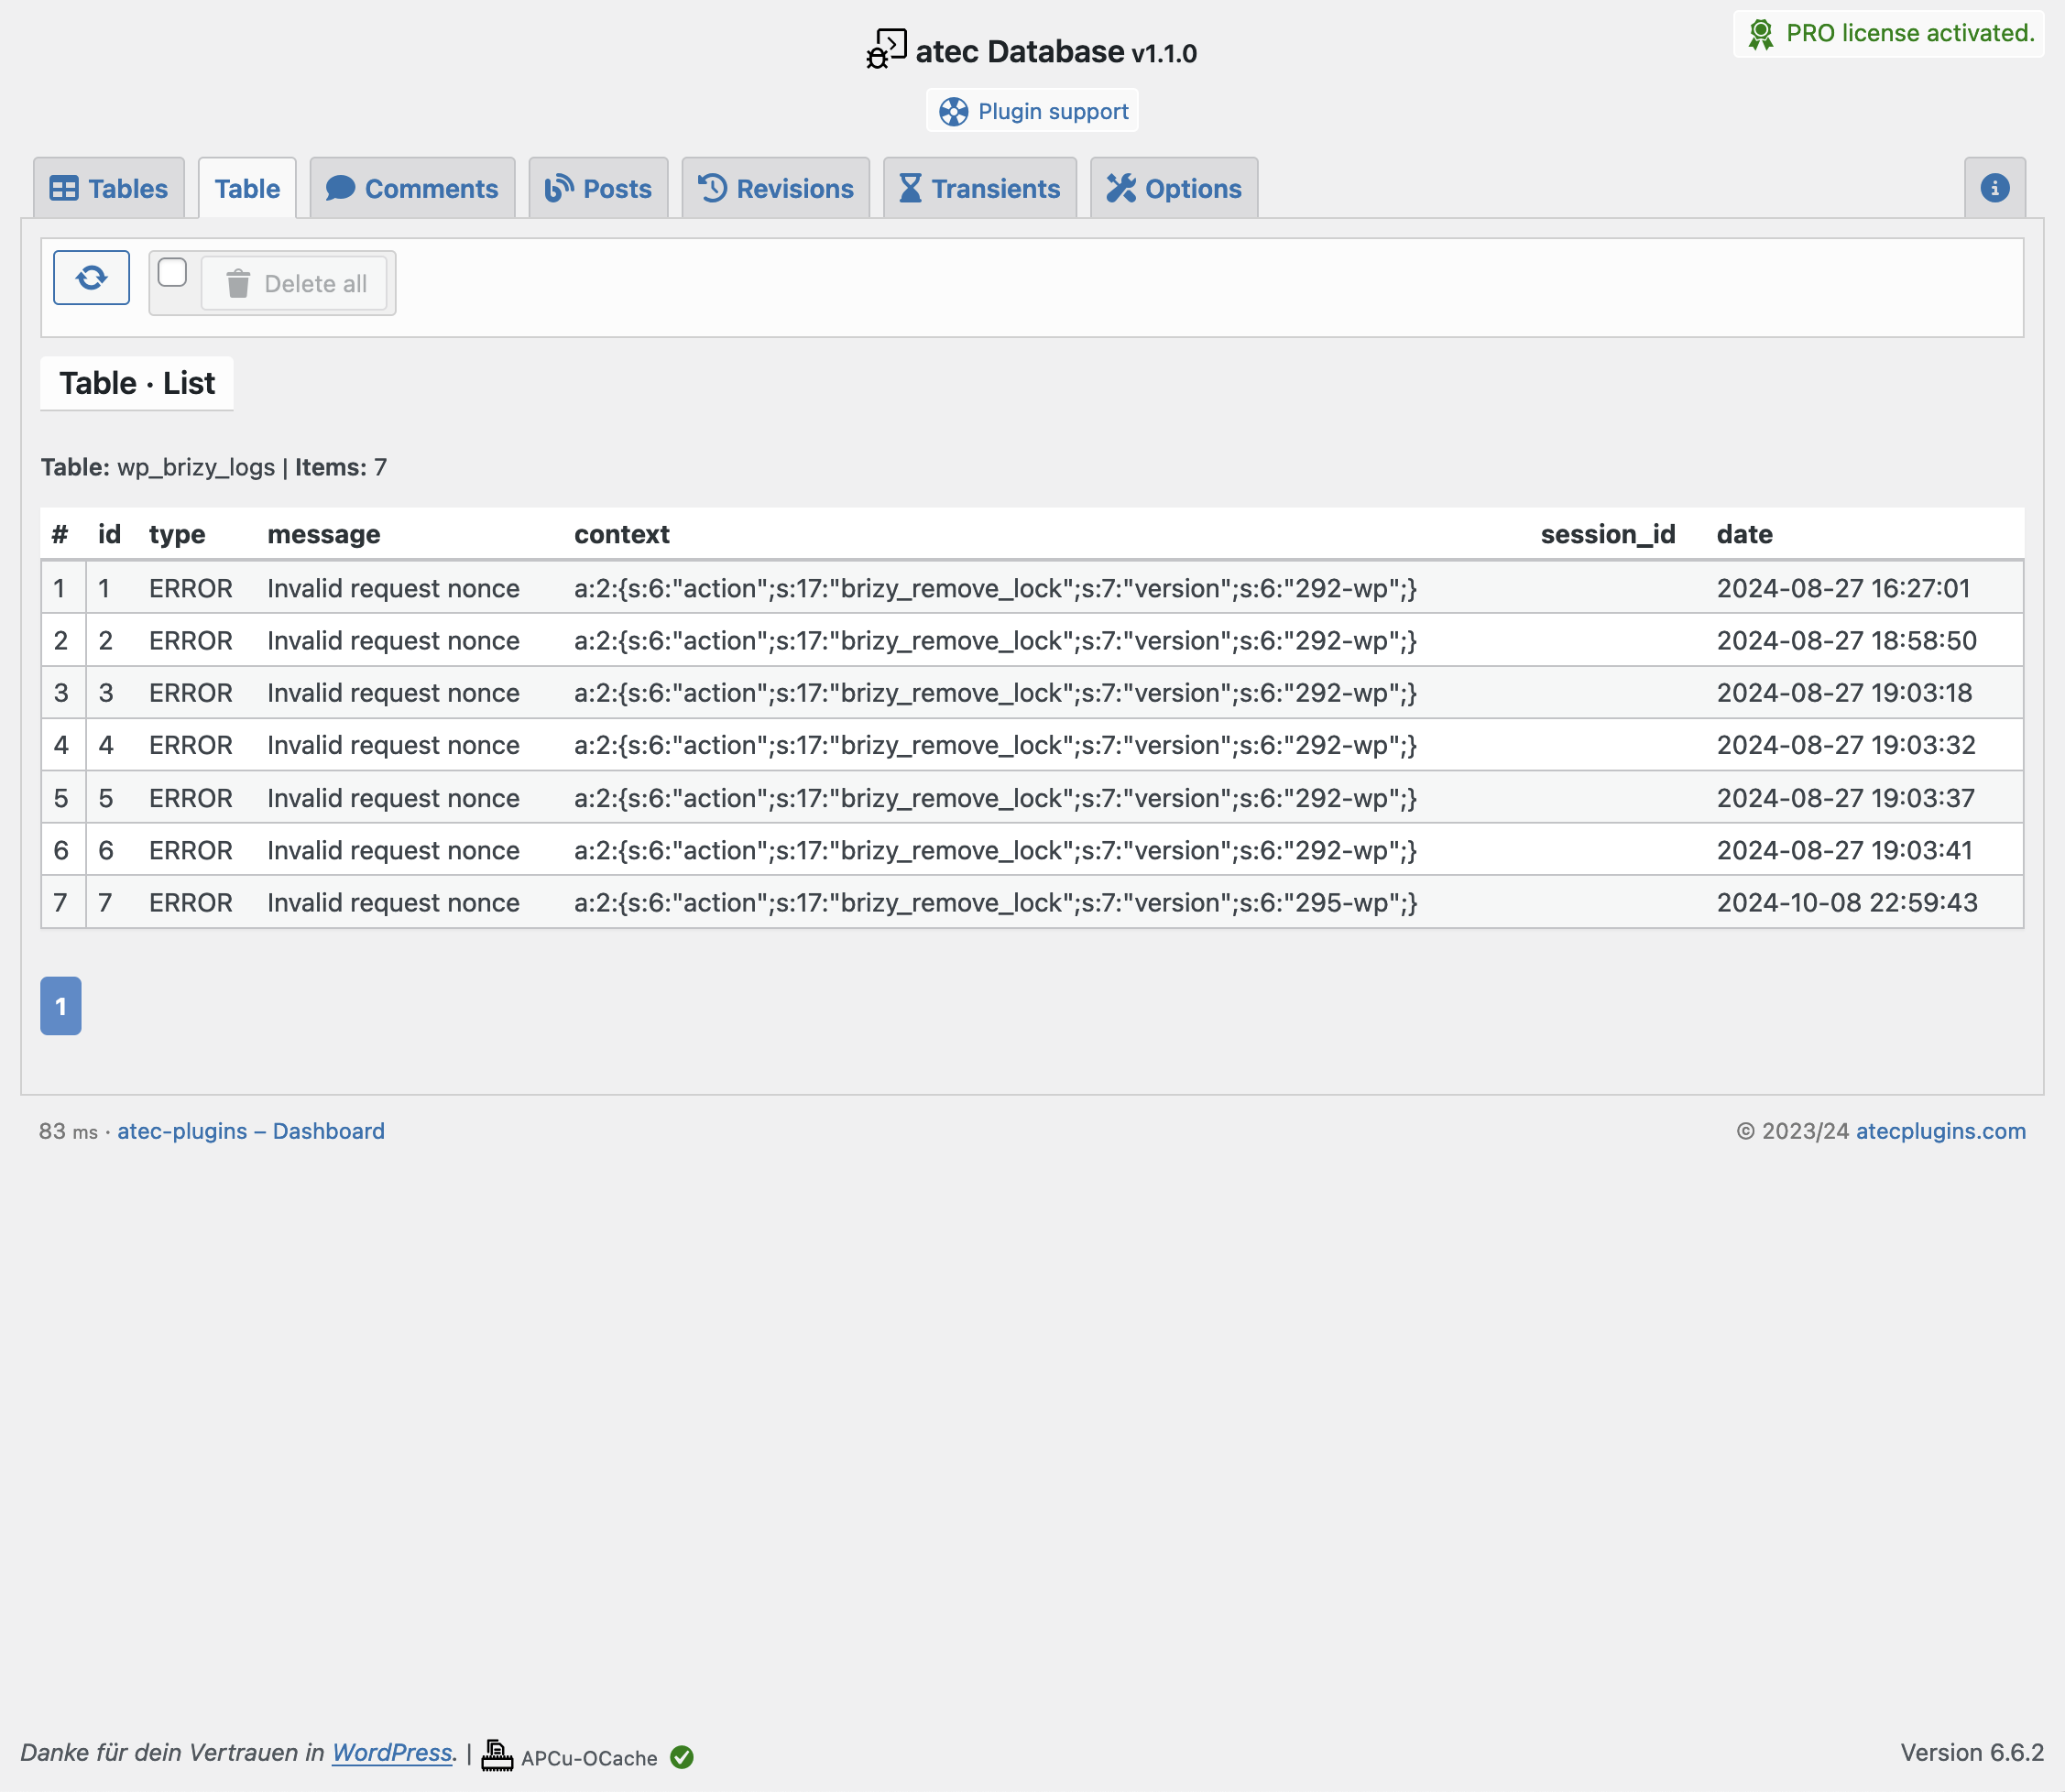The image size is (2065, 1792).
Task: Open the atec-plugins – Dashboard link
Action: pyautogui.click(x=251, y=1131)
